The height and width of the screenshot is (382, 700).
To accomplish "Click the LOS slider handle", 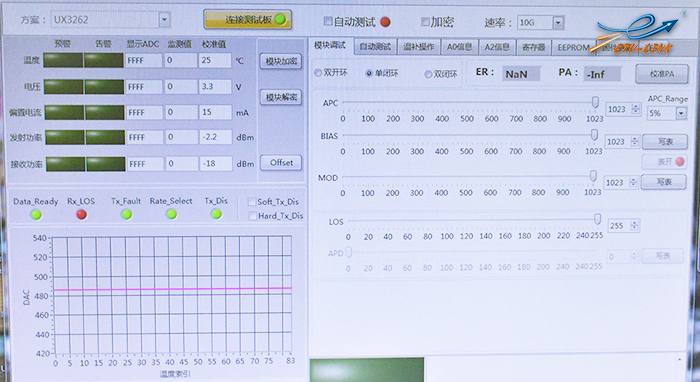I will pyautogui.click(x=597, y=219).
